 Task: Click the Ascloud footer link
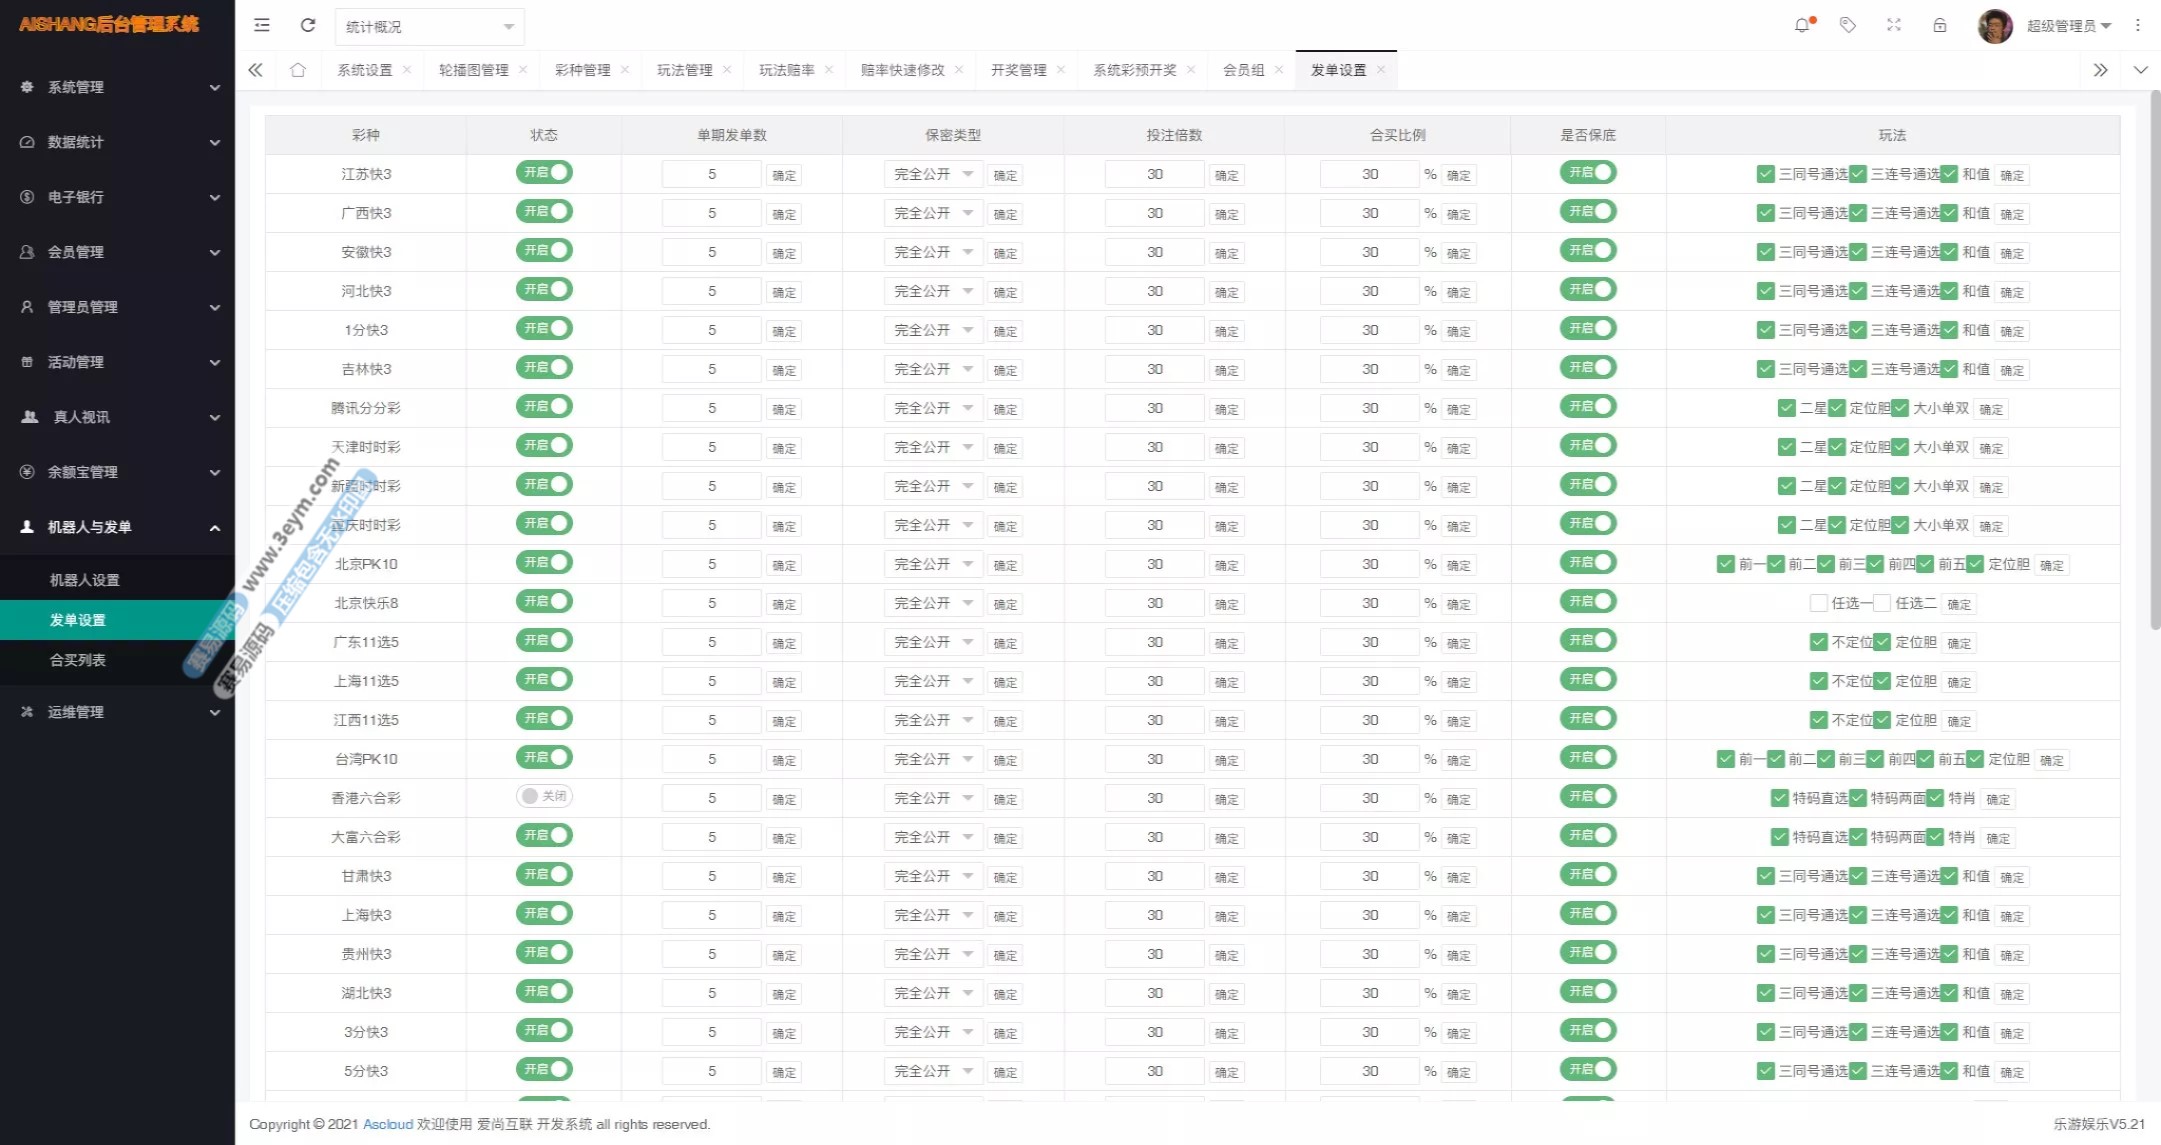(388, 1124)
